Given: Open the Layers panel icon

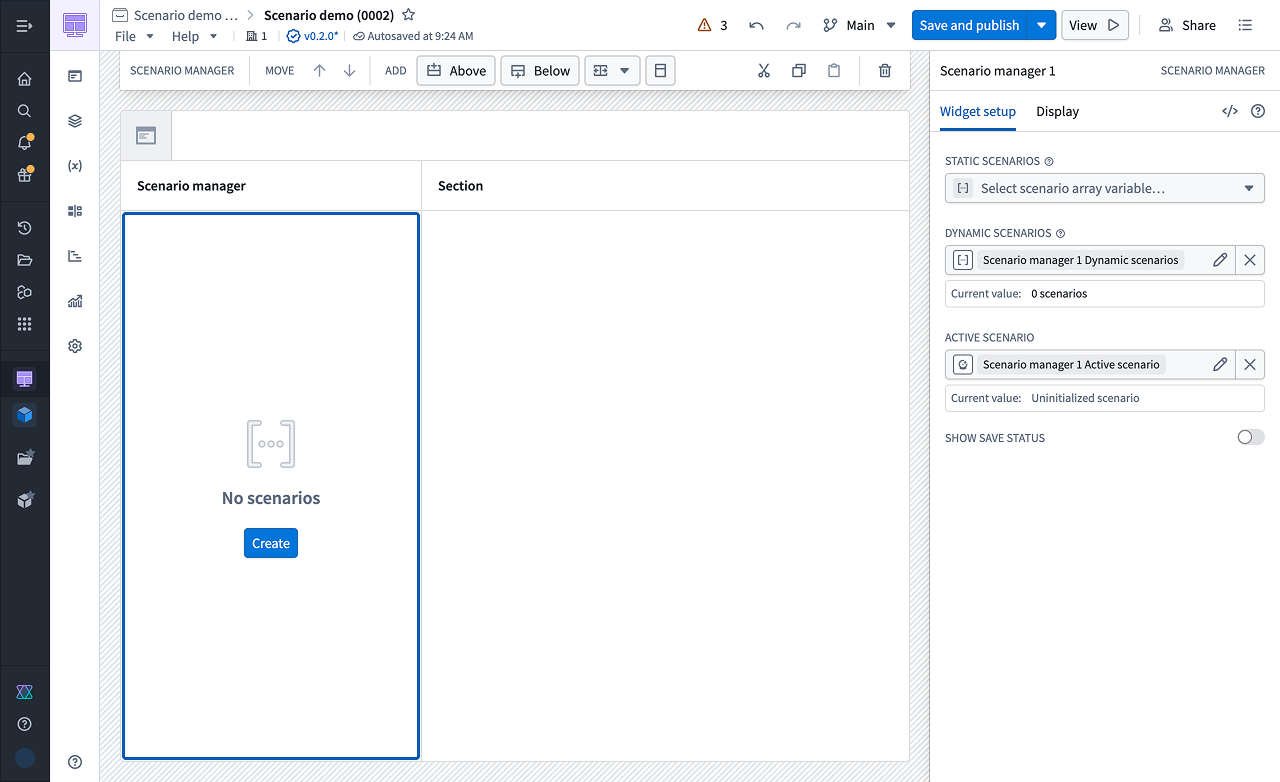Looking at the screenshot, I should click(x=75, y=121).
